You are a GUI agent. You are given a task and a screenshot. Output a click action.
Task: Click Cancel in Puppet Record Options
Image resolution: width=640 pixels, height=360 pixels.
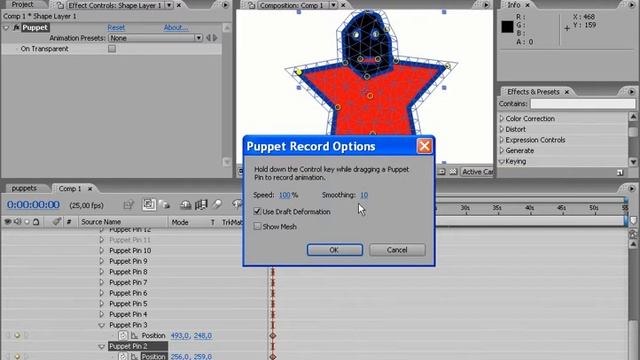(397, 250)
